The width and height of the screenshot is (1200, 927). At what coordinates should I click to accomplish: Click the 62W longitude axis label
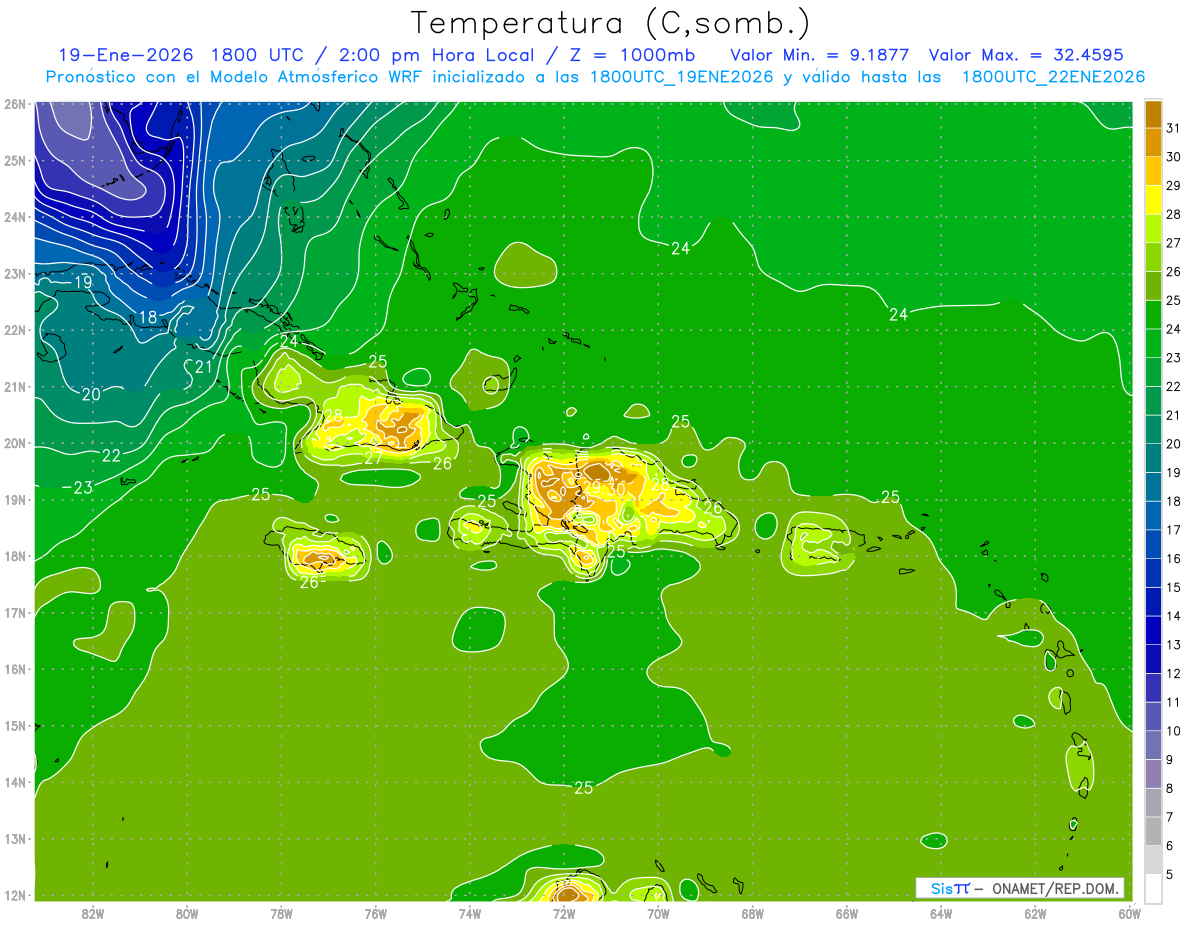(x=1036, y=912)
